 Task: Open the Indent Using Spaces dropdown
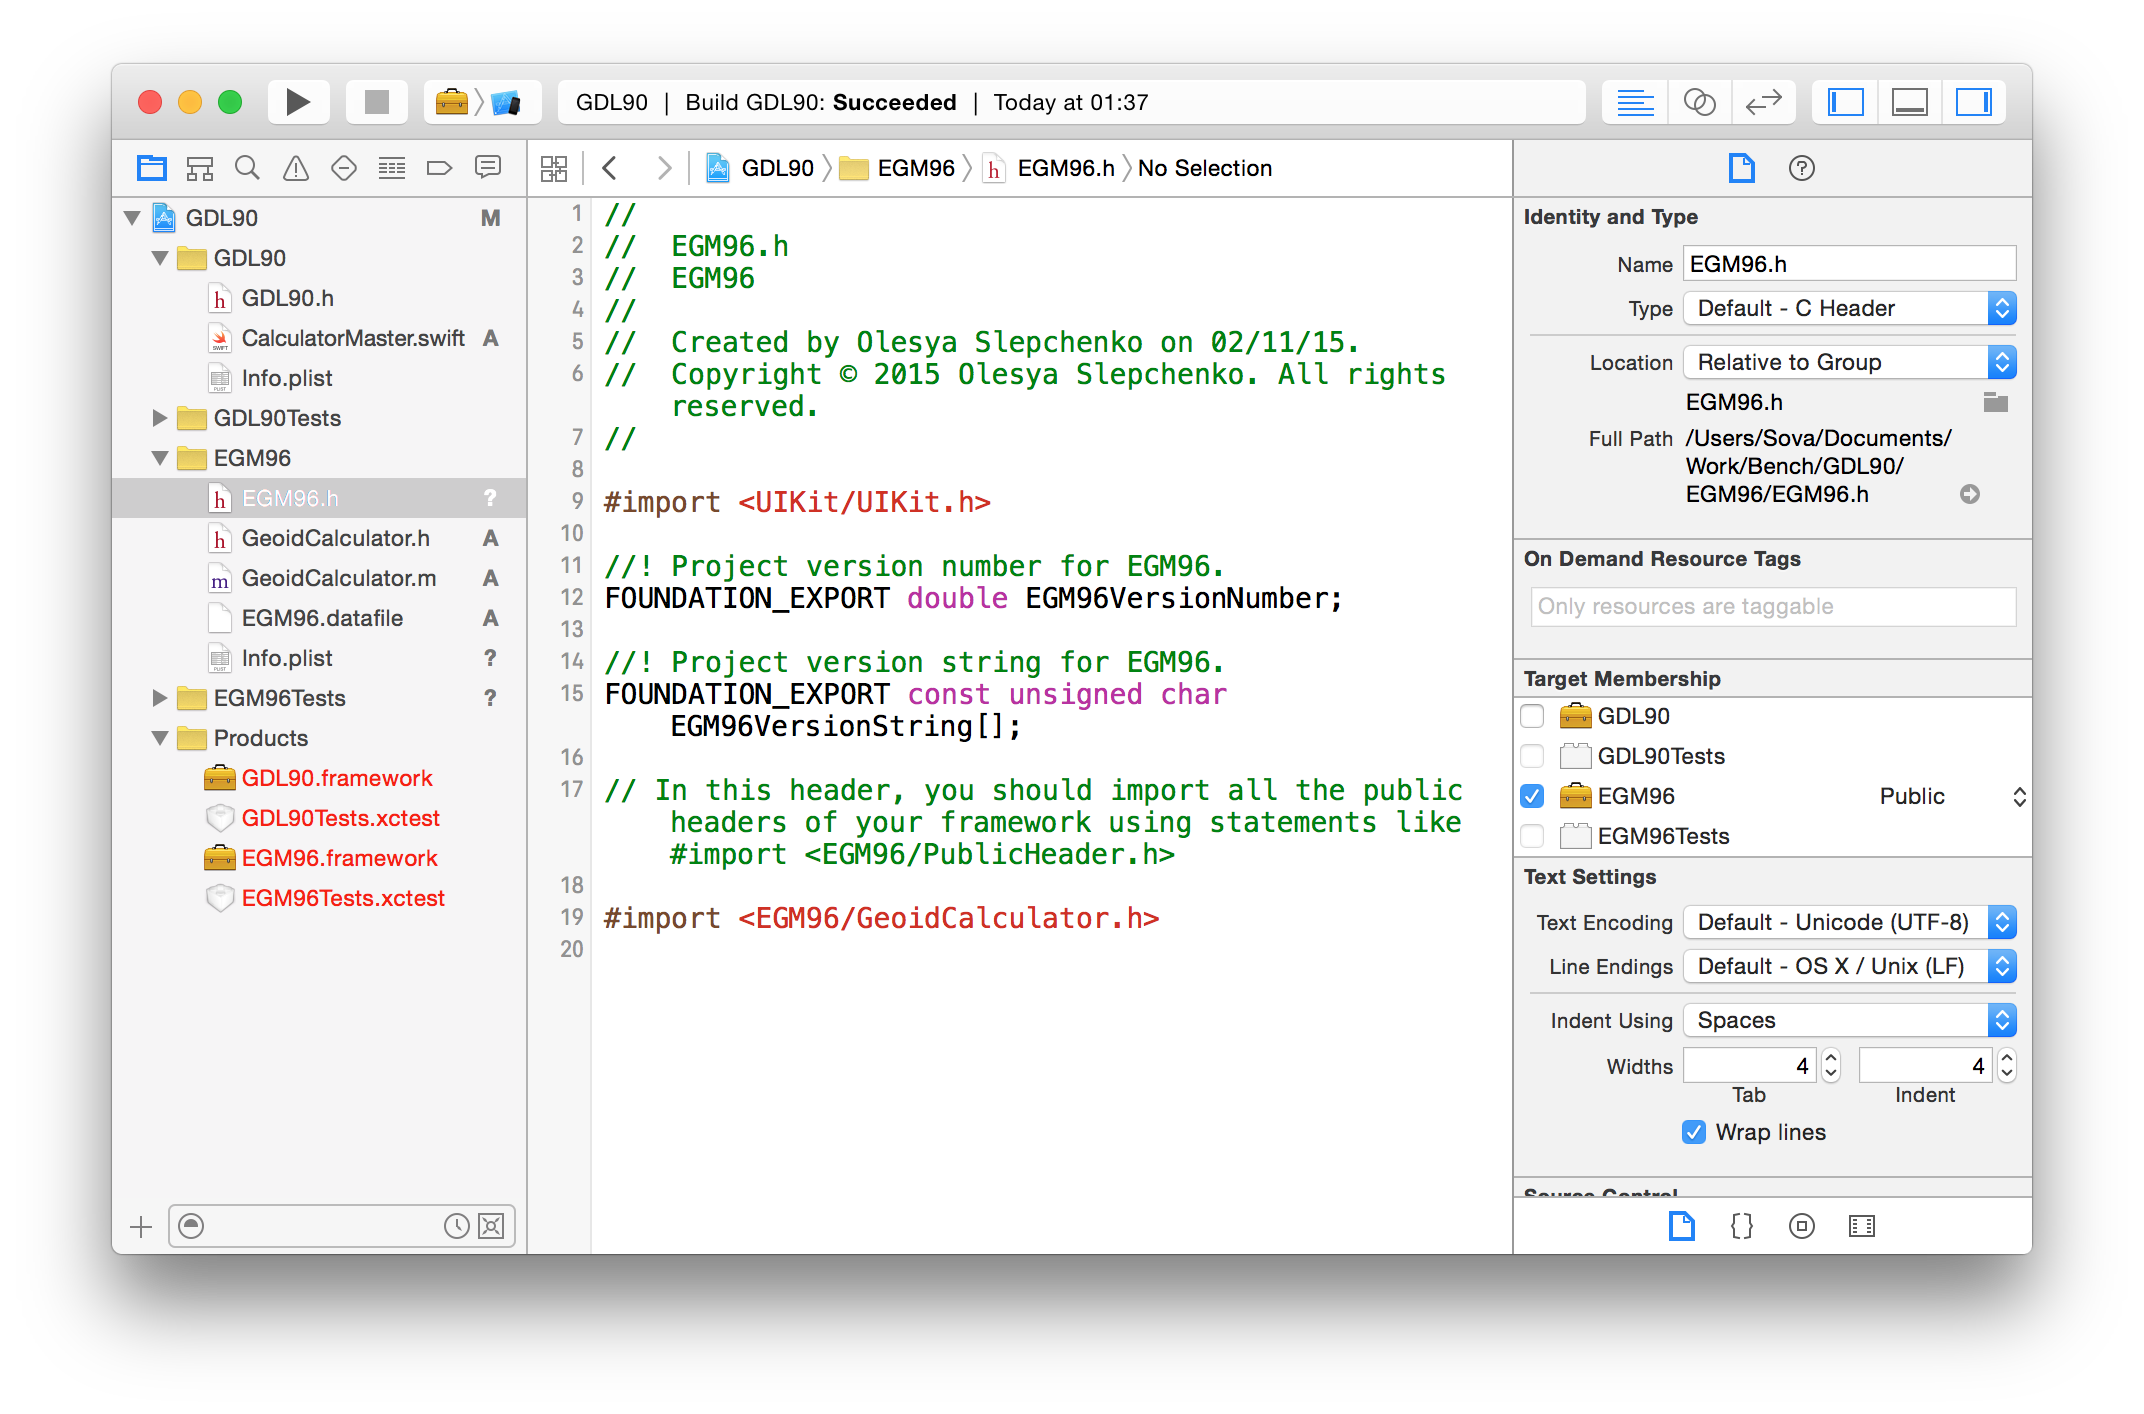pyautogui.click(x=1848, y=1020)
